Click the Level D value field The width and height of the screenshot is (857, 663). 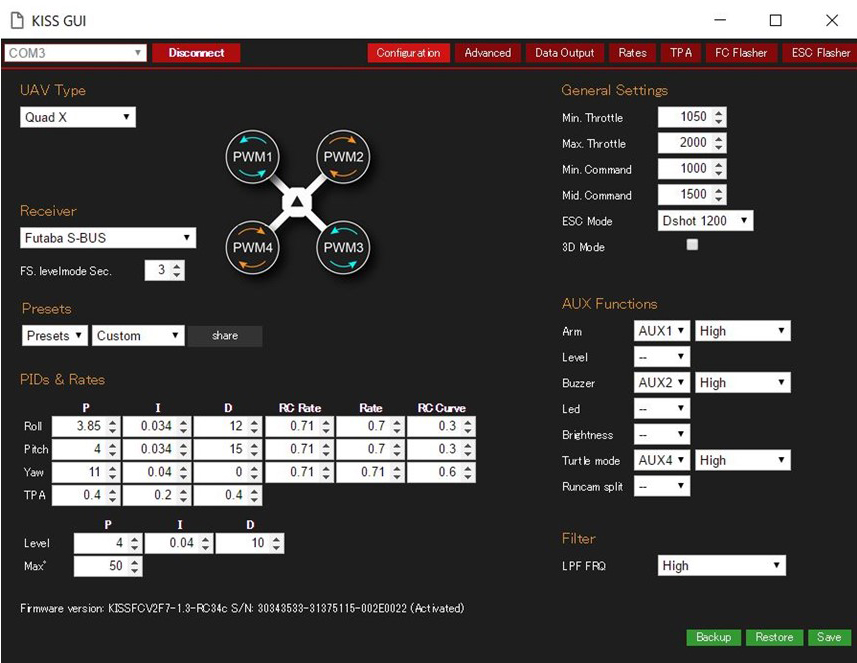point(250,543)
